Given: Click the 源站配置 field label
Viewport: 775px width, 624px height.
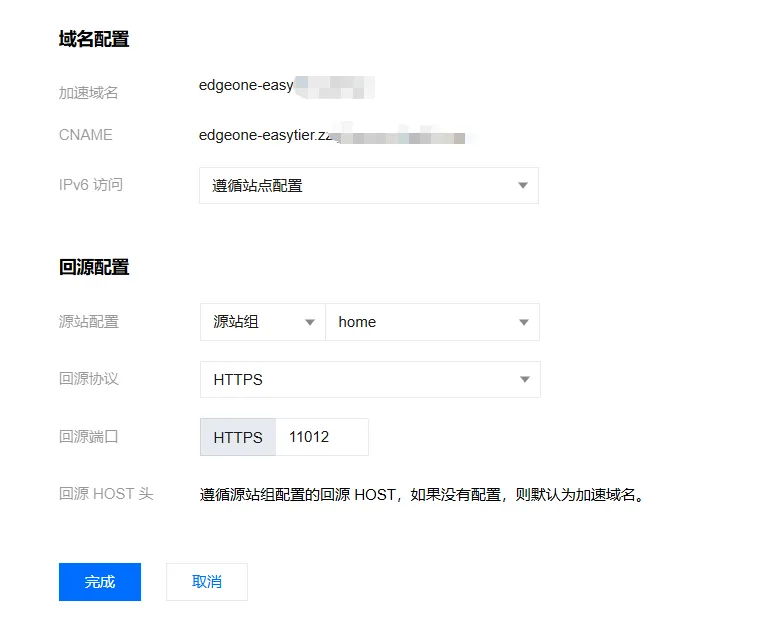Looking at the screenshot, I should pos(89,322).
